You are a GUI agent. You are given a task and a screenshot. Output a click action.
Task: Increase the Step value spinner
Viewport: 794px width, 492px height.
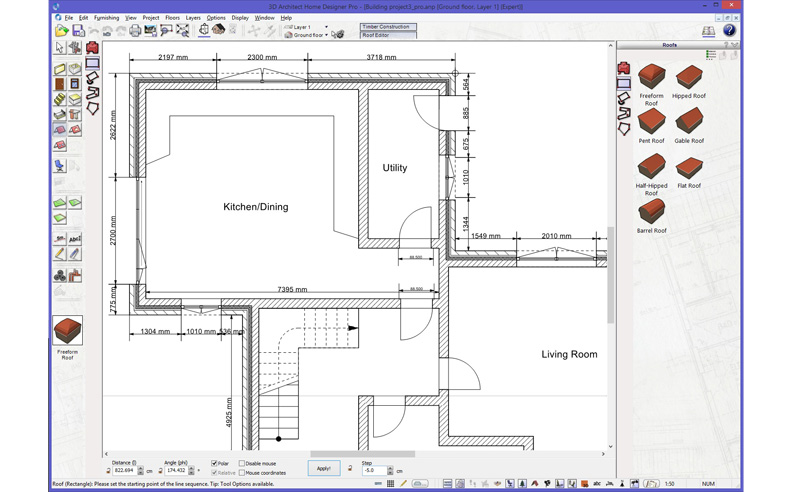pos(390,468)
